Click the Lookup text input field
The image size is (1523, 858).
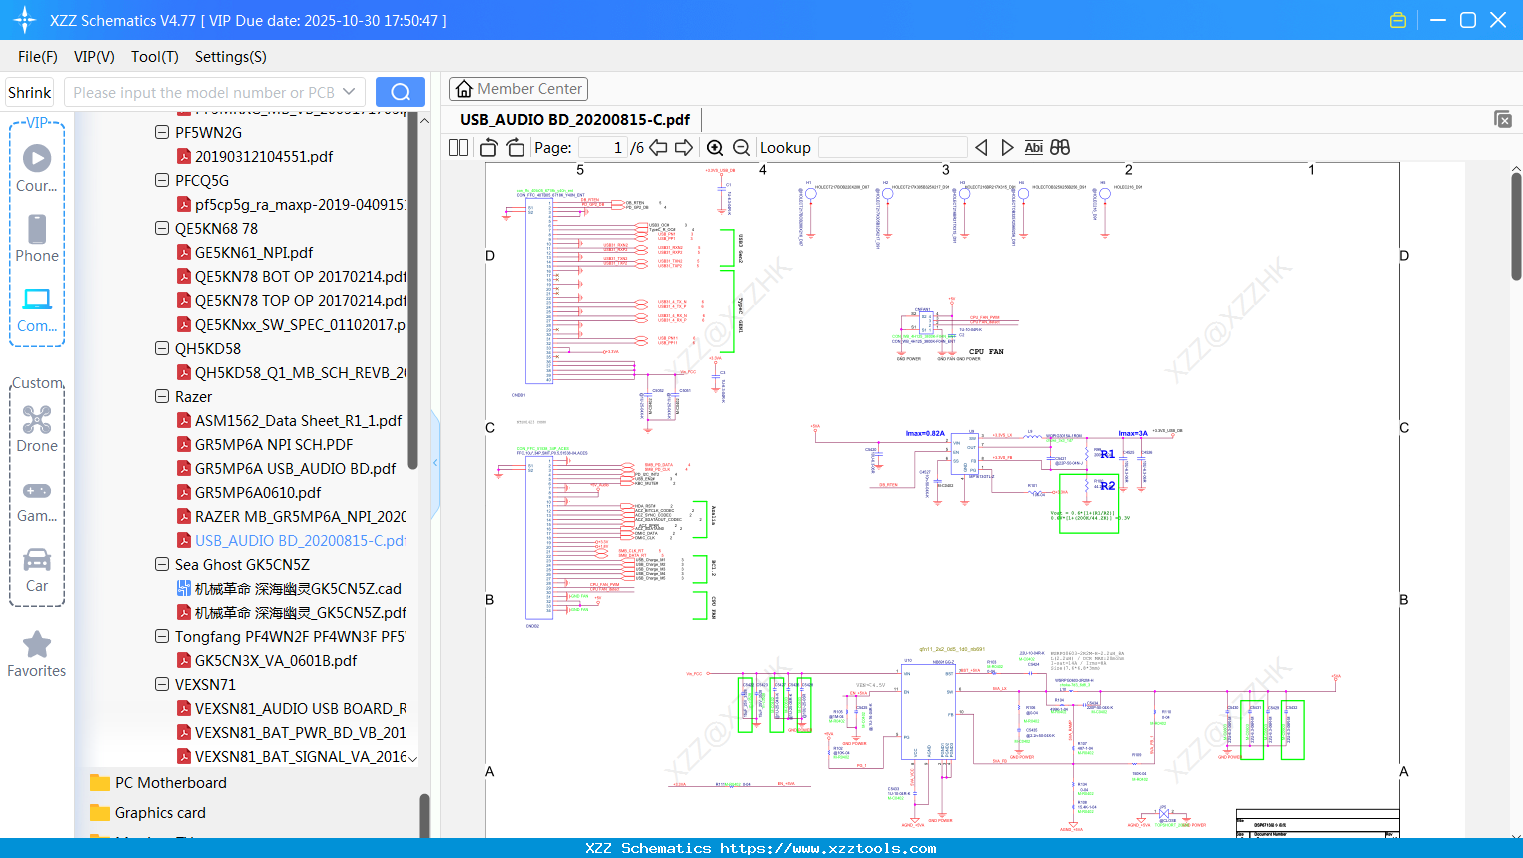(892, 148)
